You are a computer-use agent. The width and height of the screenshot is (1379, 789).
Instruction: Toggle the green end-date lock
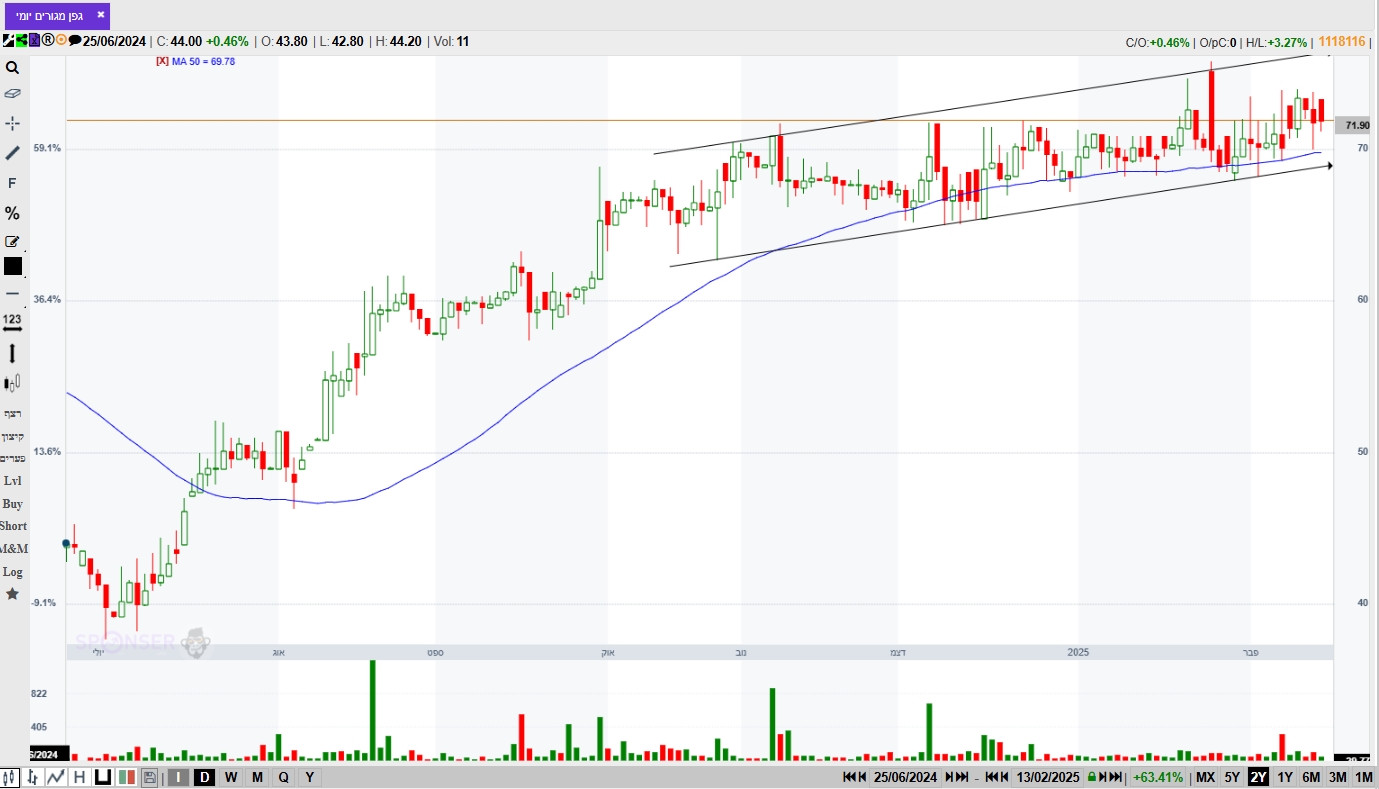tap(1091, 777)
